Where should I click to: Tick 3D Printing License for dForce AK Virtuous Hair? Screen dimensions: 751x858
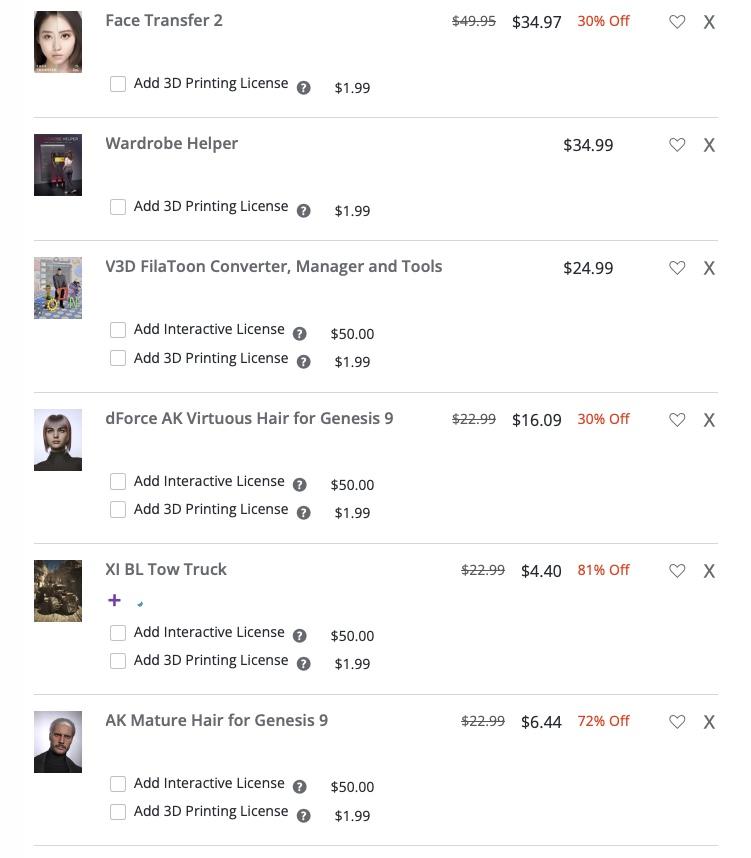(118, 510)
